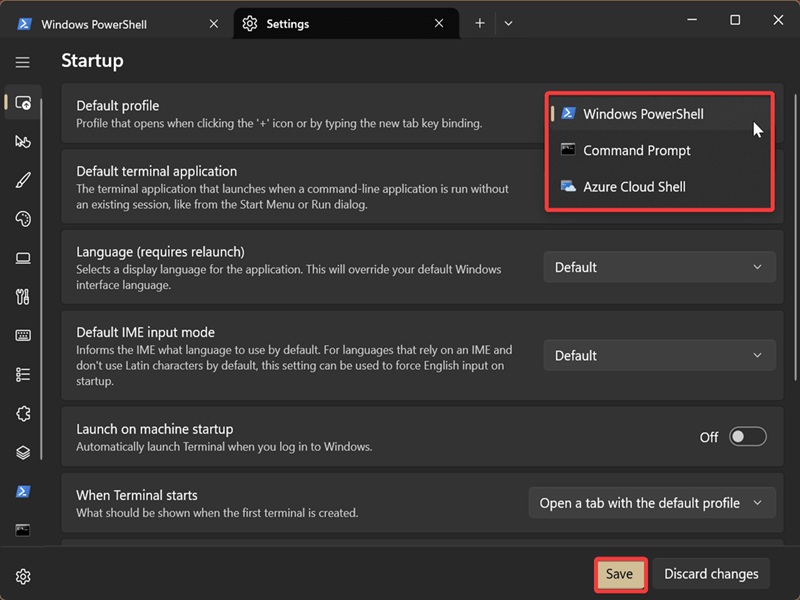Open the Default IME input mode dropdown
The width and height of the screenshot is (800, 600).
tap(659, 355)
